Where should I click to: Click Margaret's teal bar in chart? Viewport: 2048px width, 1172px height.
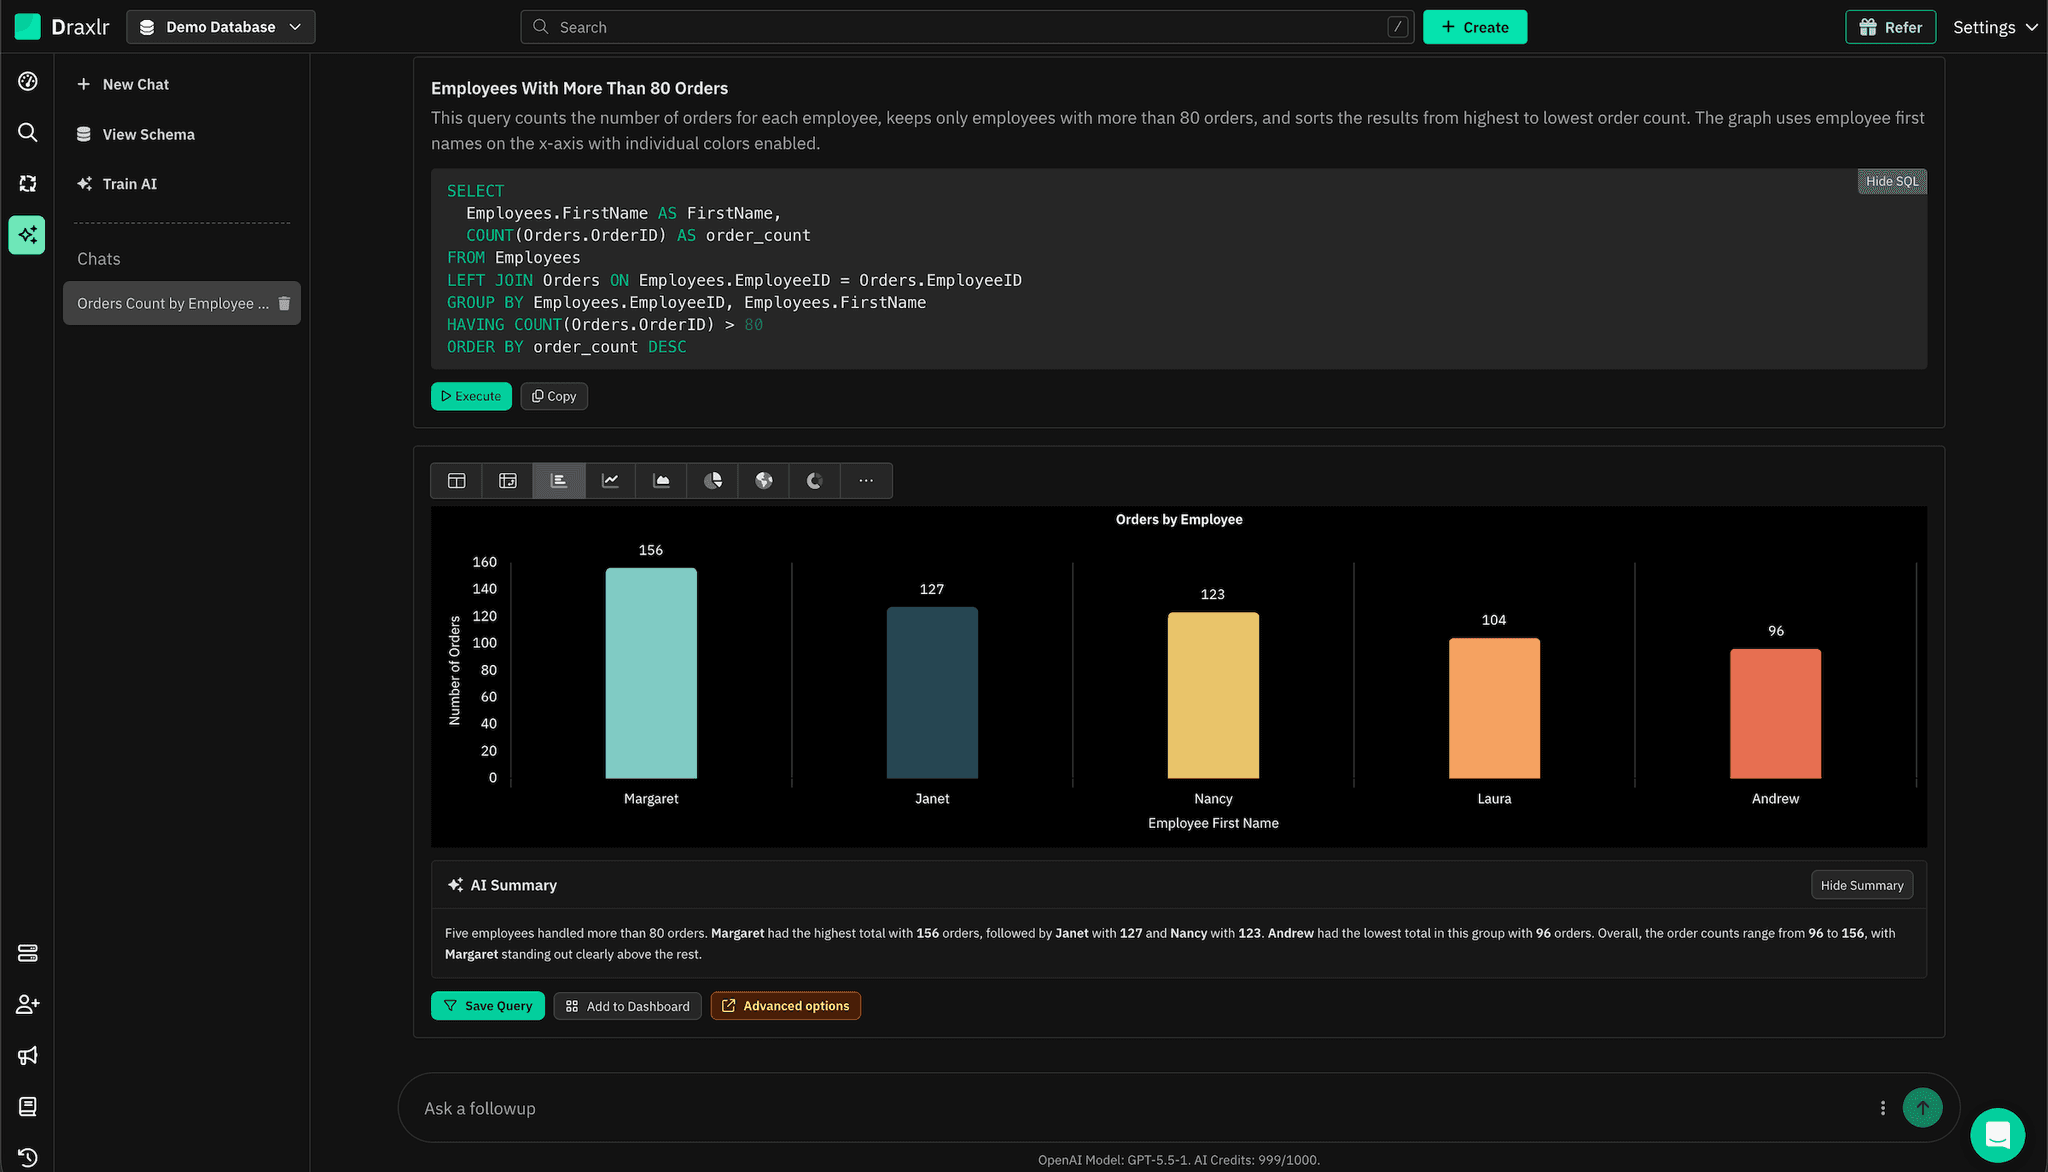651,673
